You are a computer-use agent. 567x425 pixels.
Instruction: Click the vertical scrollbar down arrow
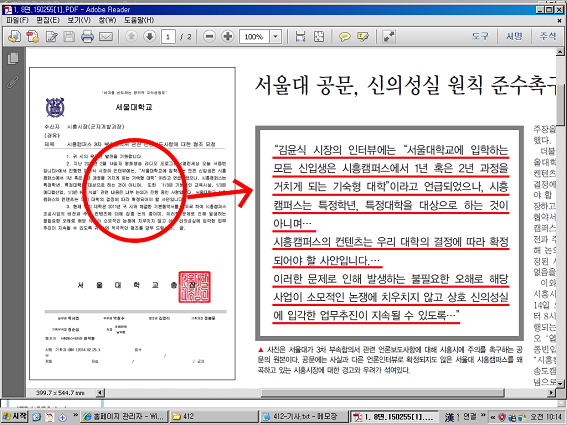click(560, 383)
